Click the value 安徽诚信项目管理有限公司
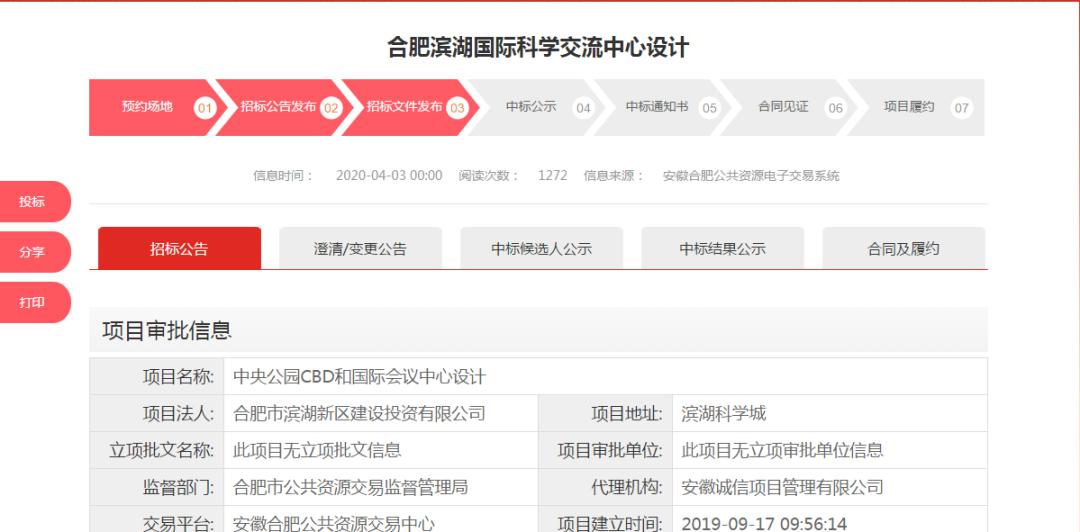The width and height of the screenshot is (1080, 532). click(x=782, y=488)
